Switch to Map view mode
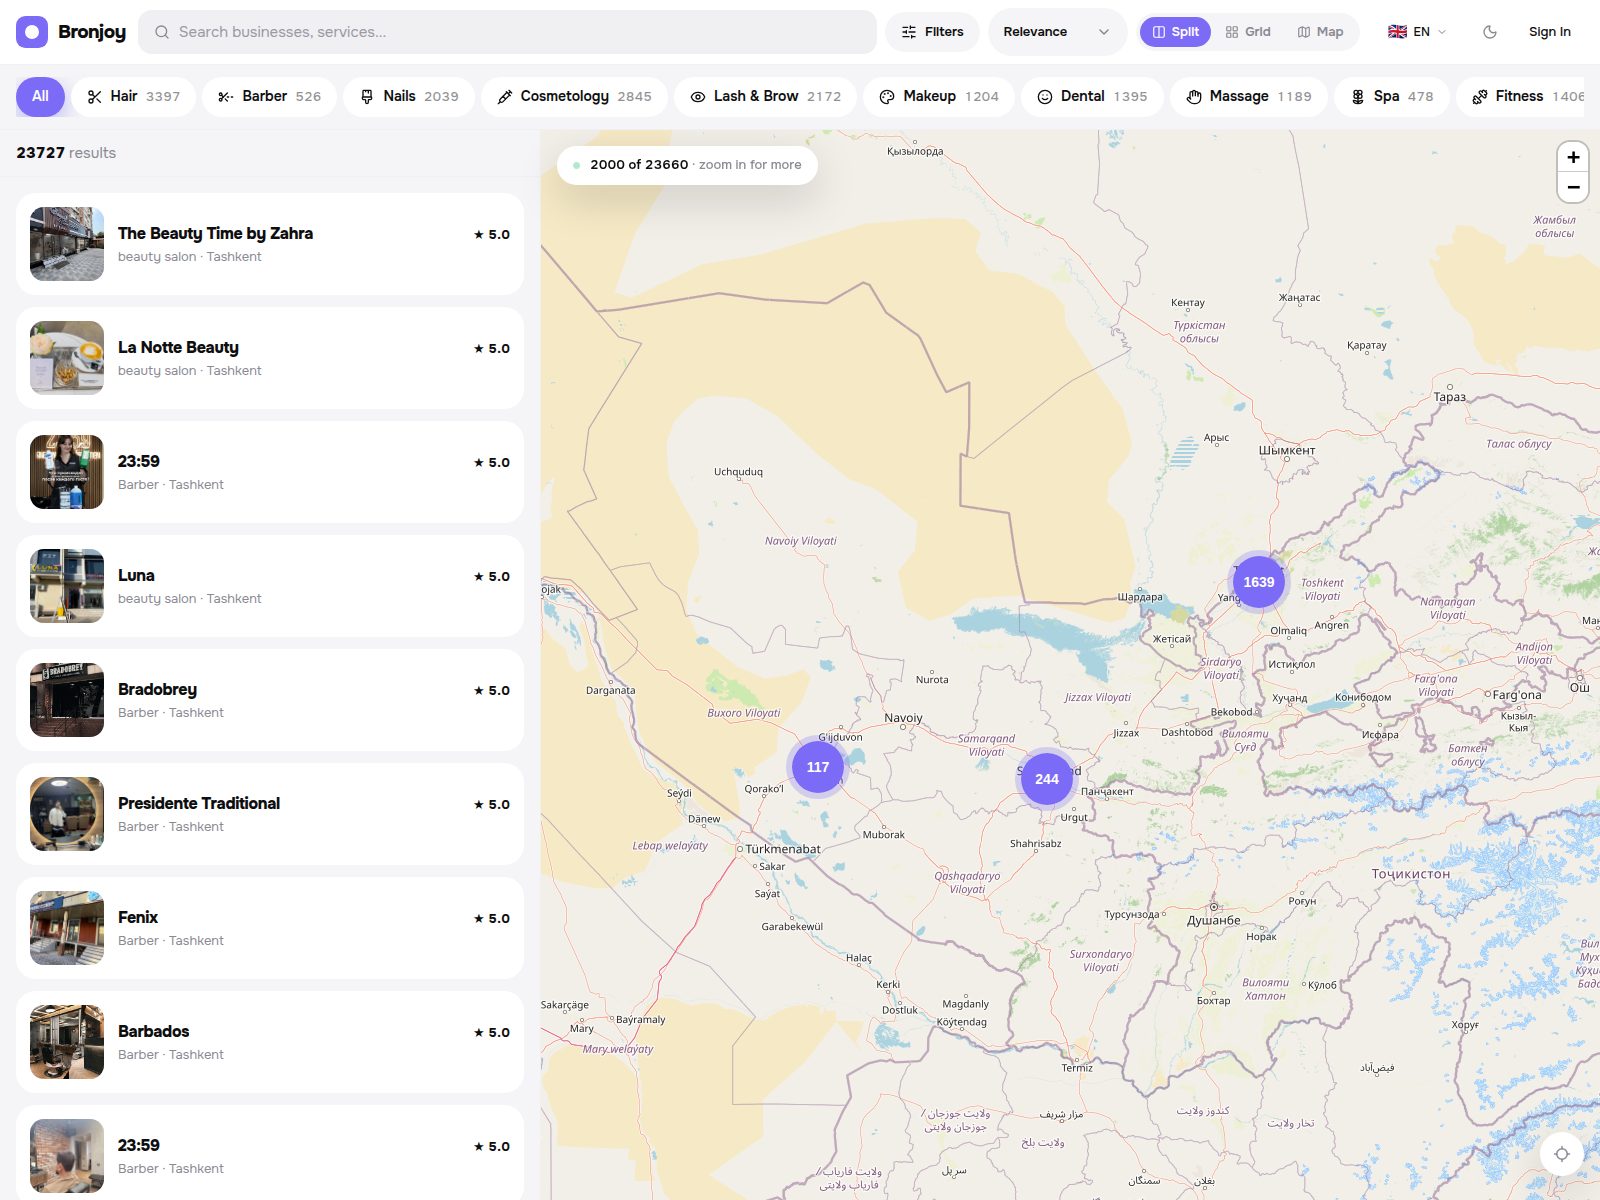 (1320, 32)
